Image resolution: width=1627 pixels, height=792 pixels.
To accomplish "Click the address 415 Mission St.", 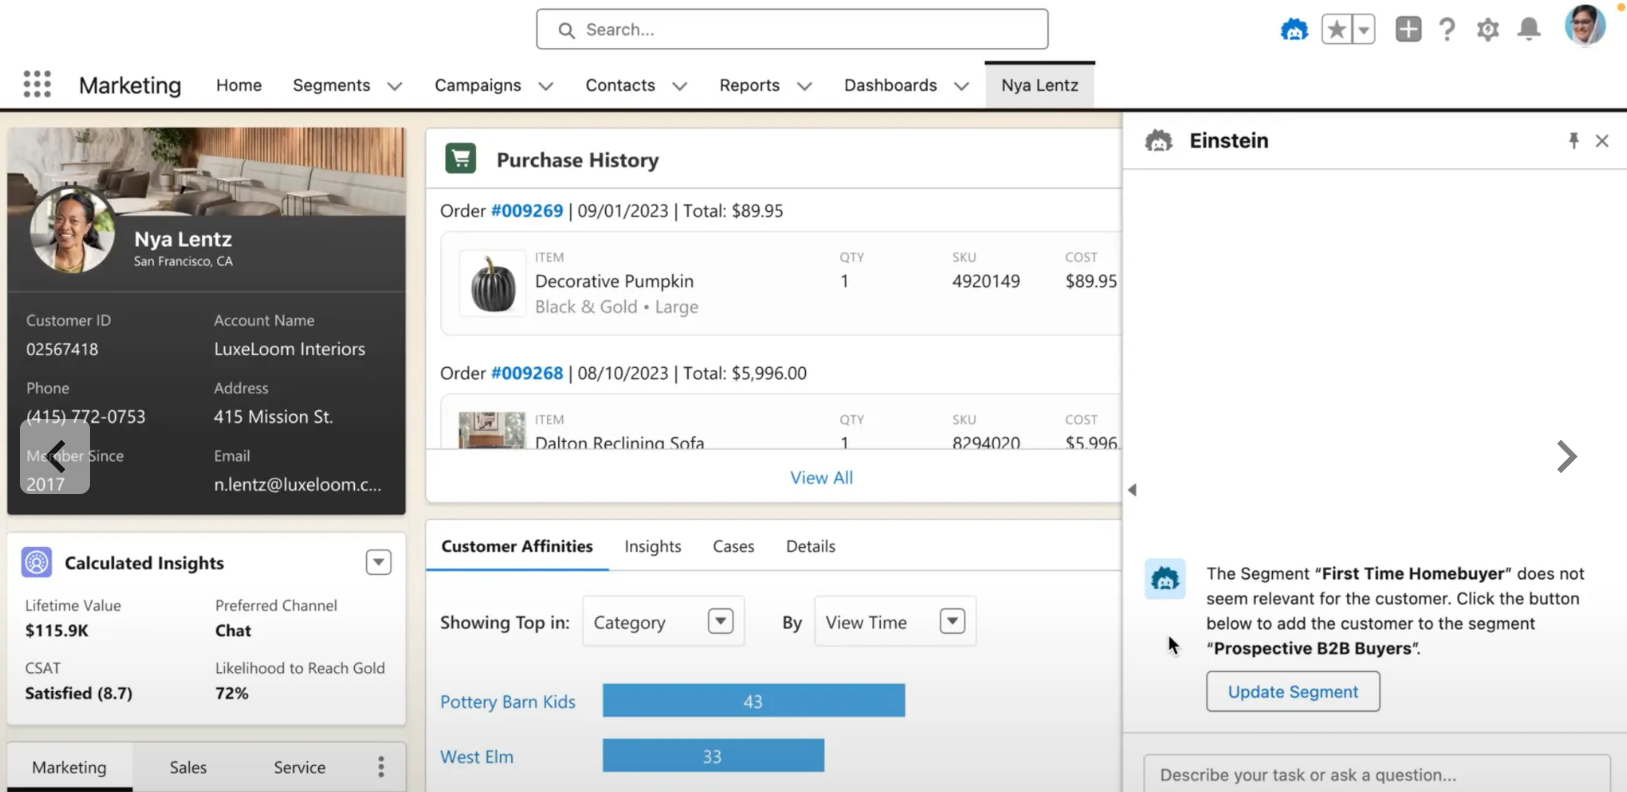I will coord(273,417).
